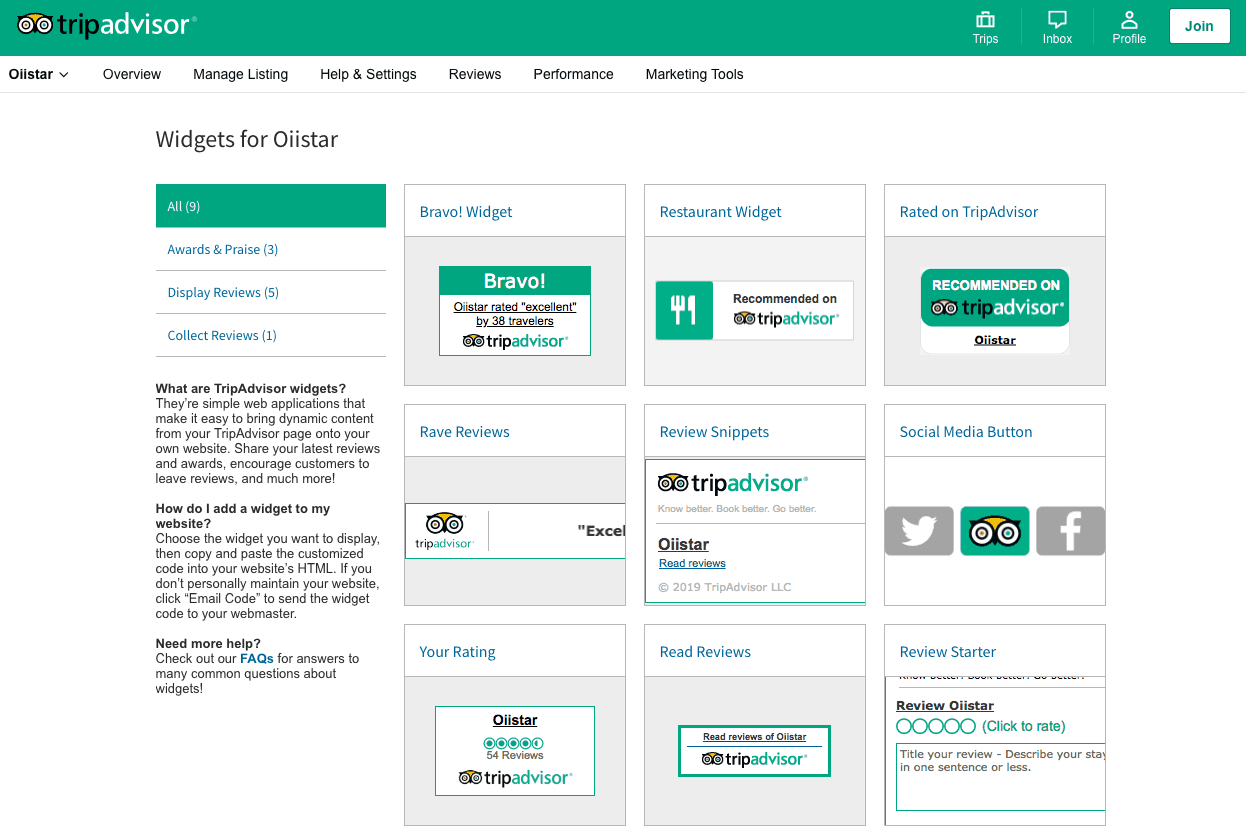This screenshot has height=833, width=1246.
Task: Click the tripadvisor logo in Your Rating preview
Action: [x=515, y=778]
